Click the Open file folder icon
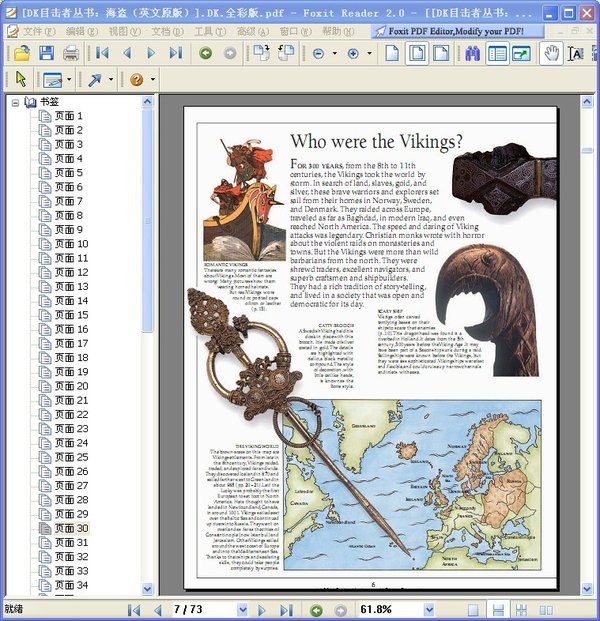The width and height of the screenshot is (600, 621). [x=22, y=53]
